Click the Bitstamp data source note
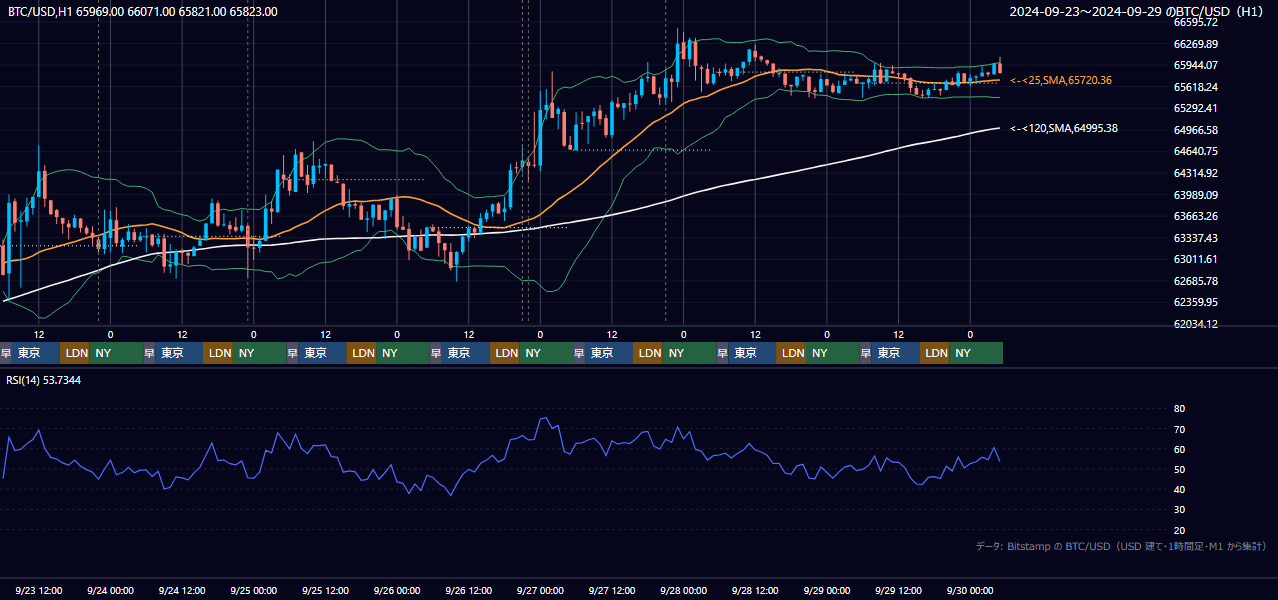This screenshot has height=600, width=1278. pyautogui.click(x=1121, y=546)
